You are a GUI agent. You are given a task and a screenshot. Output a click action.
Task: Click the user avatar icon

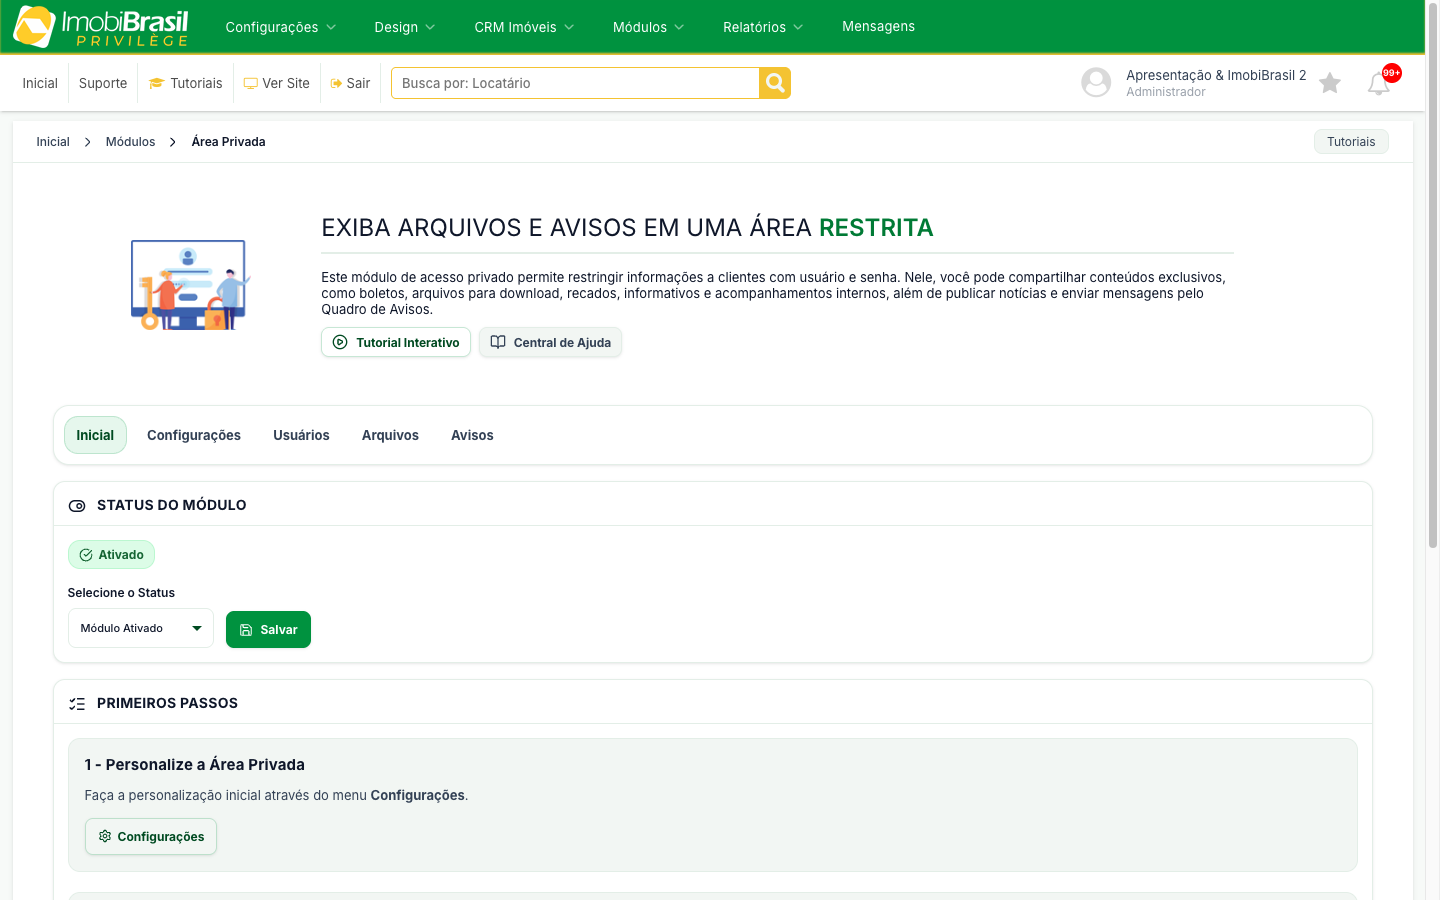1096,82
